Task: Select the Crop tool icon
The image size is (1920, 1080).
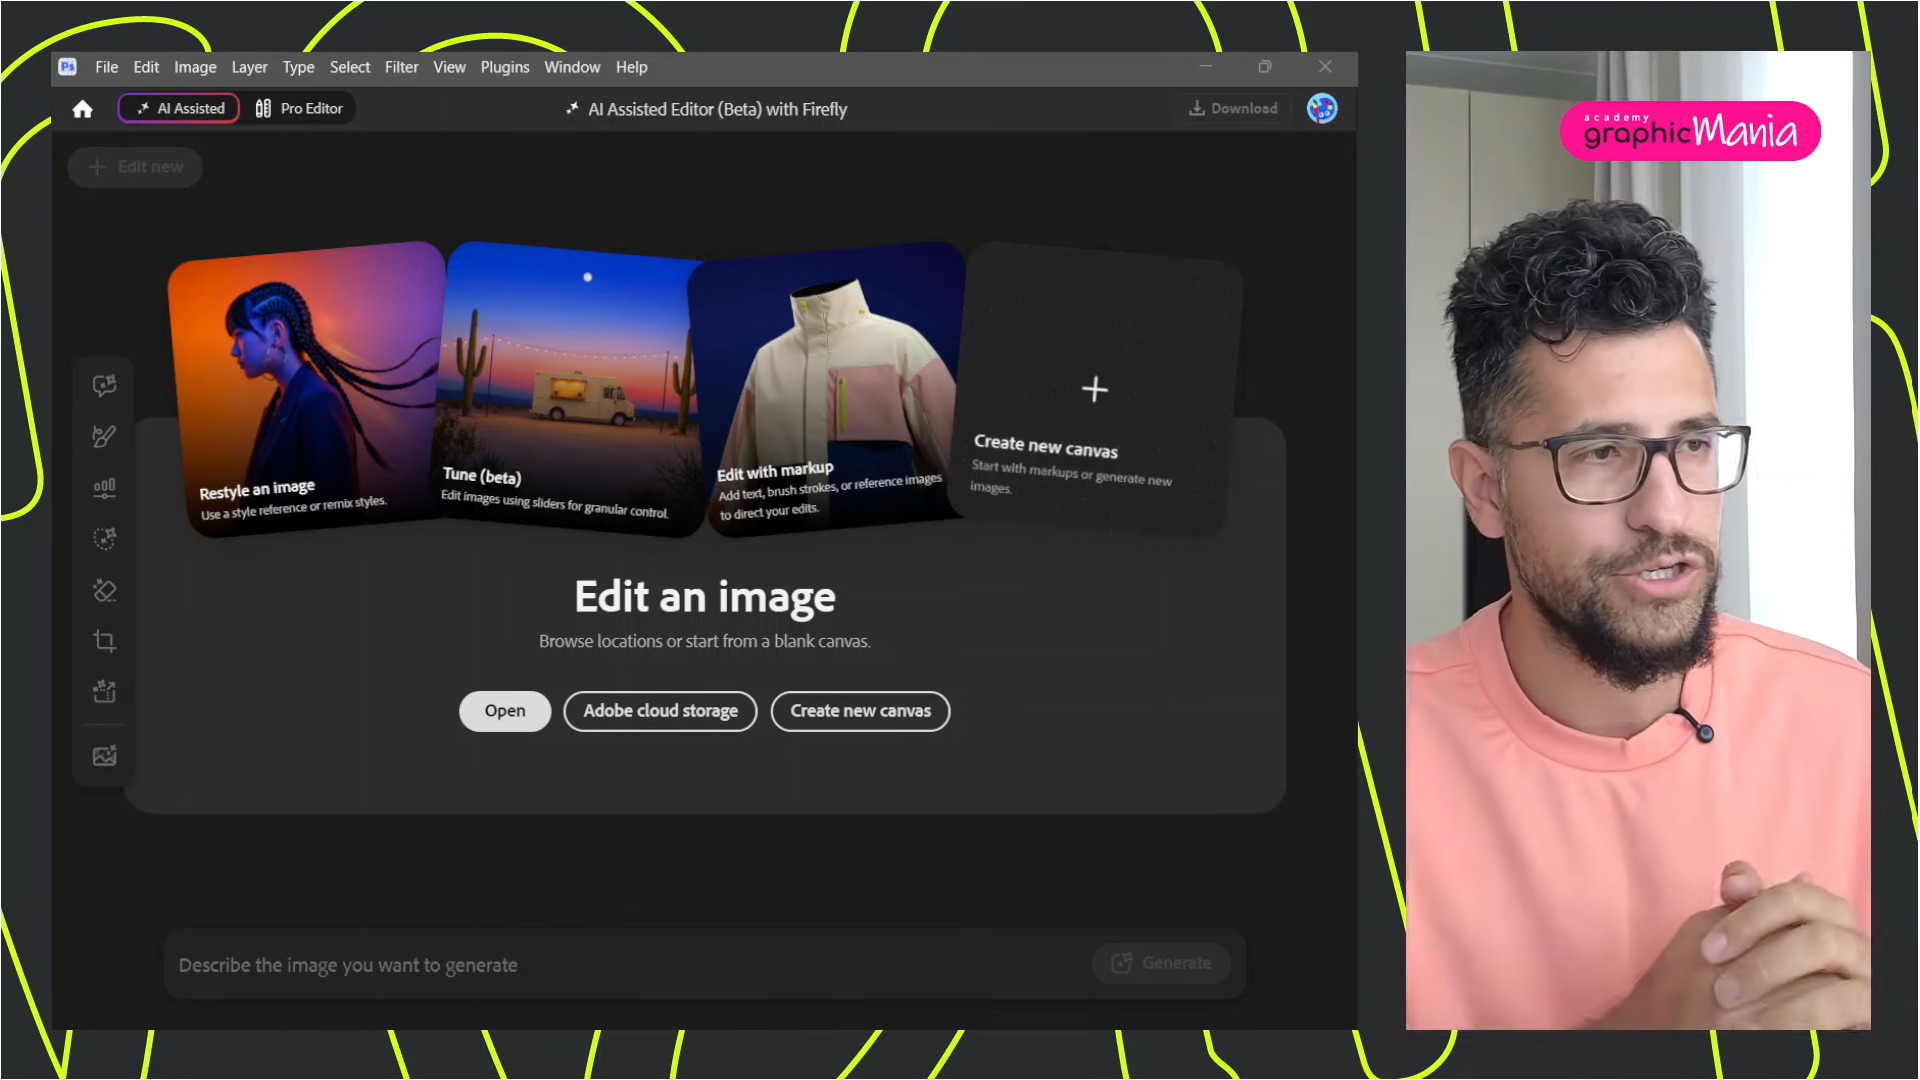Action: [104, 641]
